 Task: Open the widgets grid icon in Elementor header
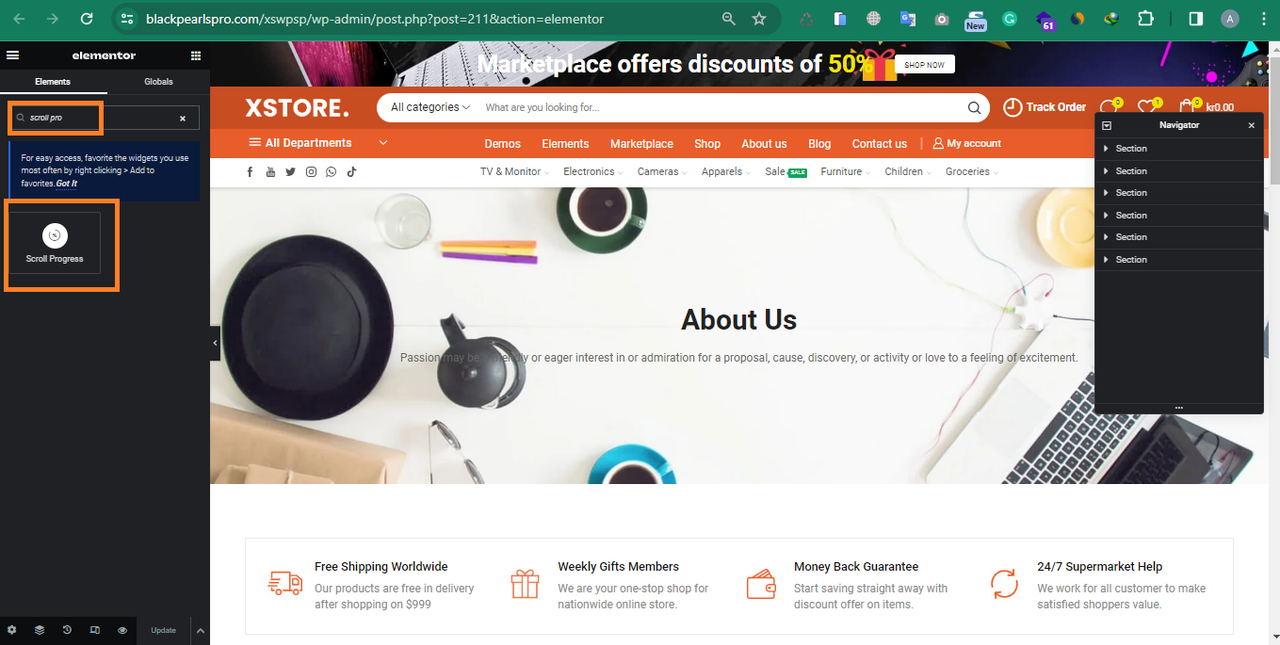pos(196,56)
